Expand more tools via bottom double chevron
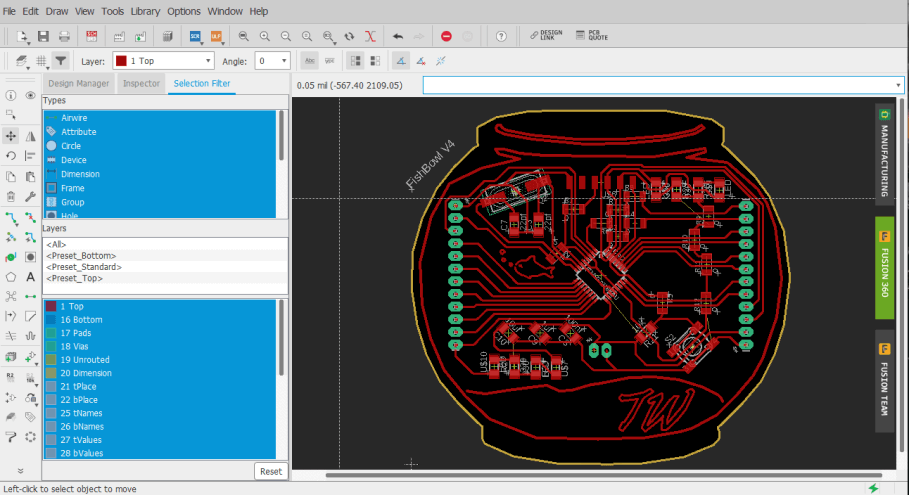Screen dimensions: 909x495 click(x=20, y=470)
